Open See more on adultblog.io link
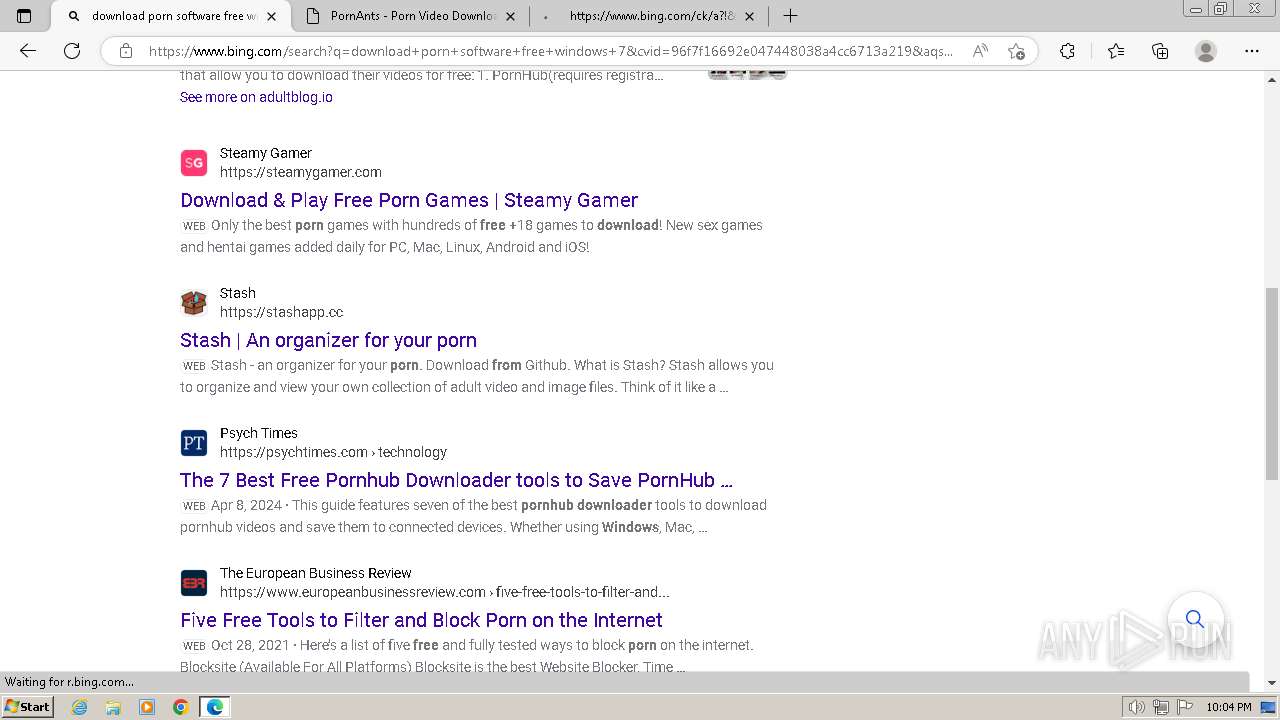Screen dimensions: 1280x720 256,97
